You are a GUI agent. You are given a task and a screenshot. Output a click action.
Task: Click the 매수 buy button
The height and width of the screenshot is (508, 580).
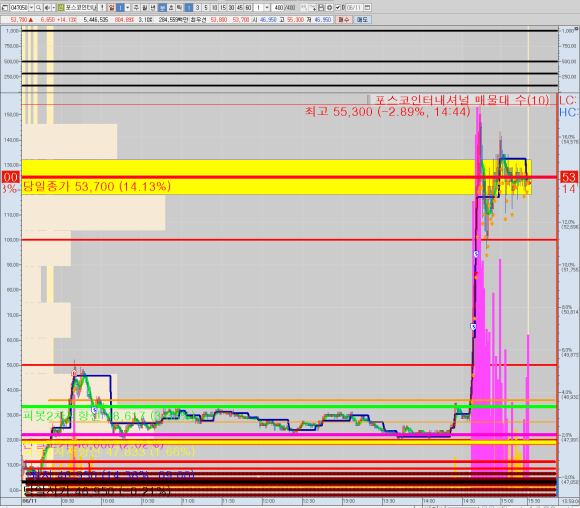click(x=344, y=20)
